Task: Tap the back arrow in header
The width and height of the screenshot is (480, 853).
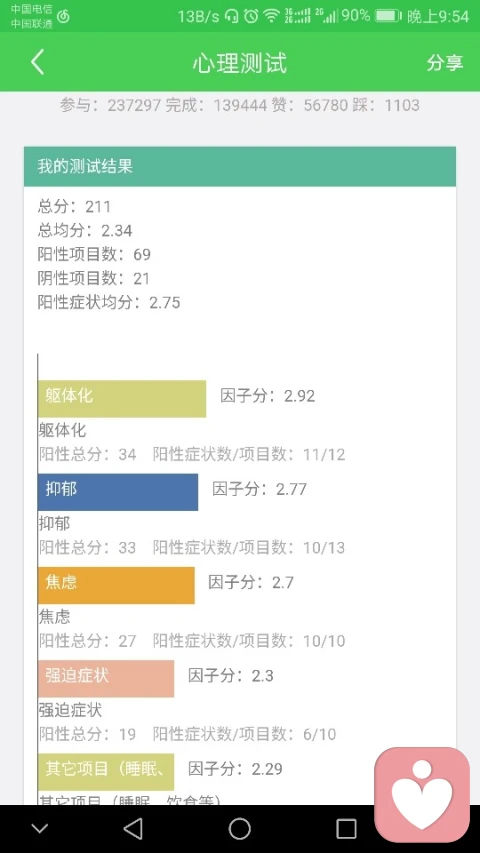Action: [x=38, y=62]
